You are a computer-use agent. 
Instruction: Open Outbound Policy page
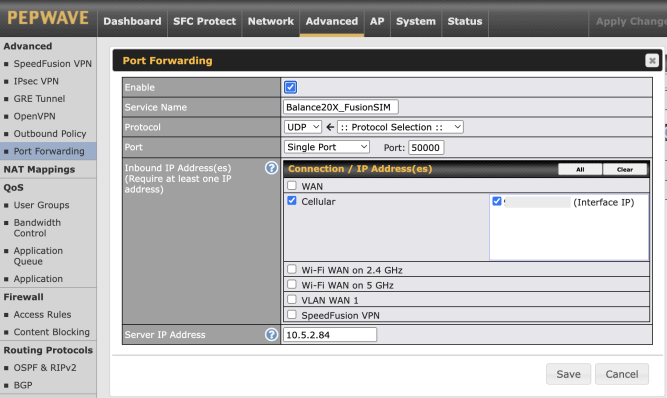[50, 134]
